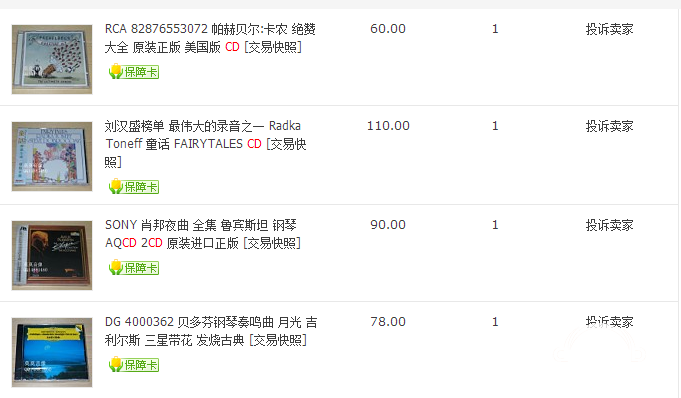Open the Beethoven Moonlight CD thumbnail

point(52,352)
